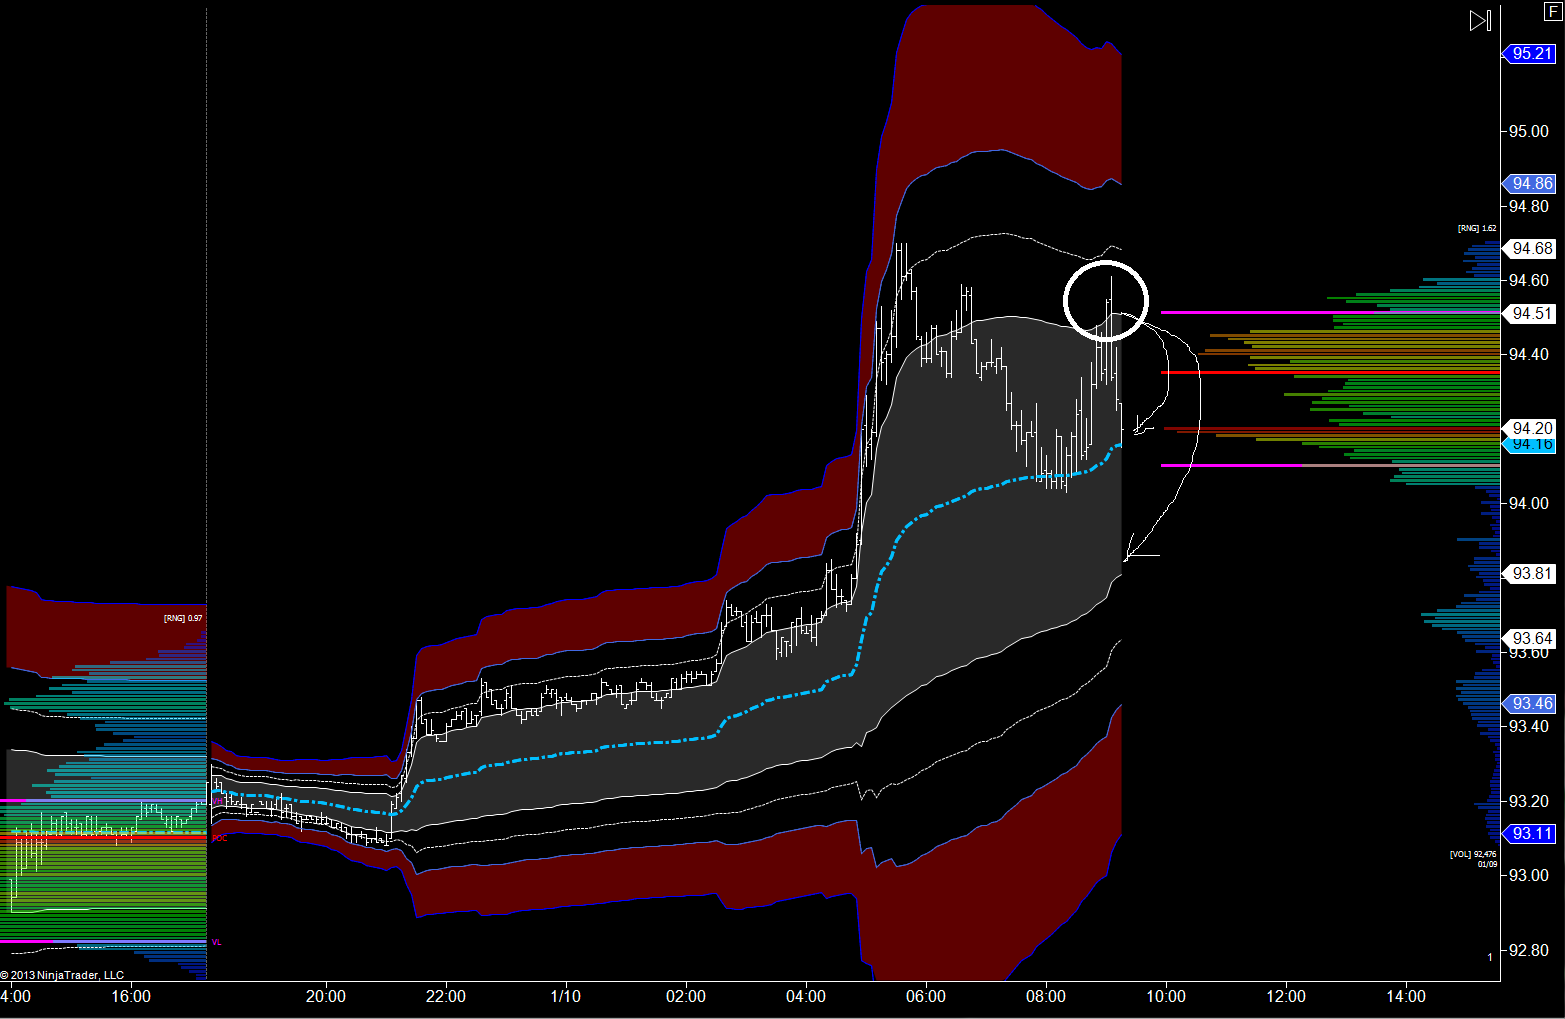
Task: Click the magenta VL label
Action: [x=217, y=943]
